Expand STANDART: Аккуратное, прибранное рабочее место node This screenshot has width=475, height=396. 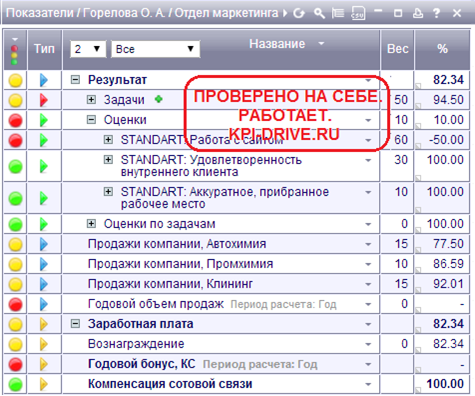click(x=108, y=191)
